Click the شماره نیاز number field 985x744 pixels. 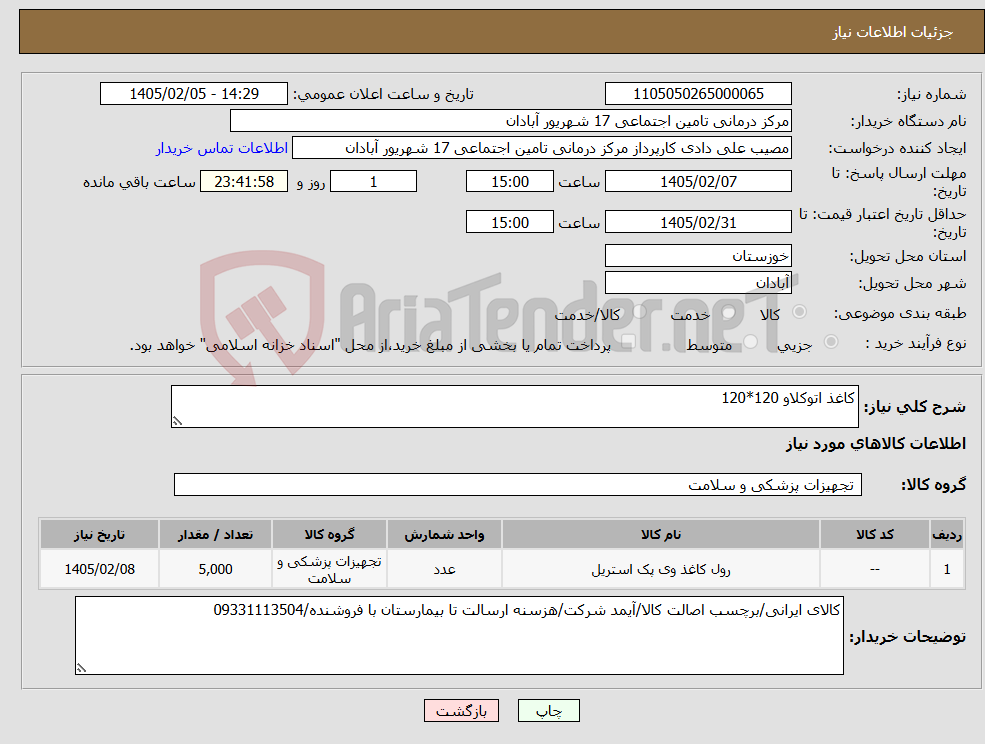698,94
